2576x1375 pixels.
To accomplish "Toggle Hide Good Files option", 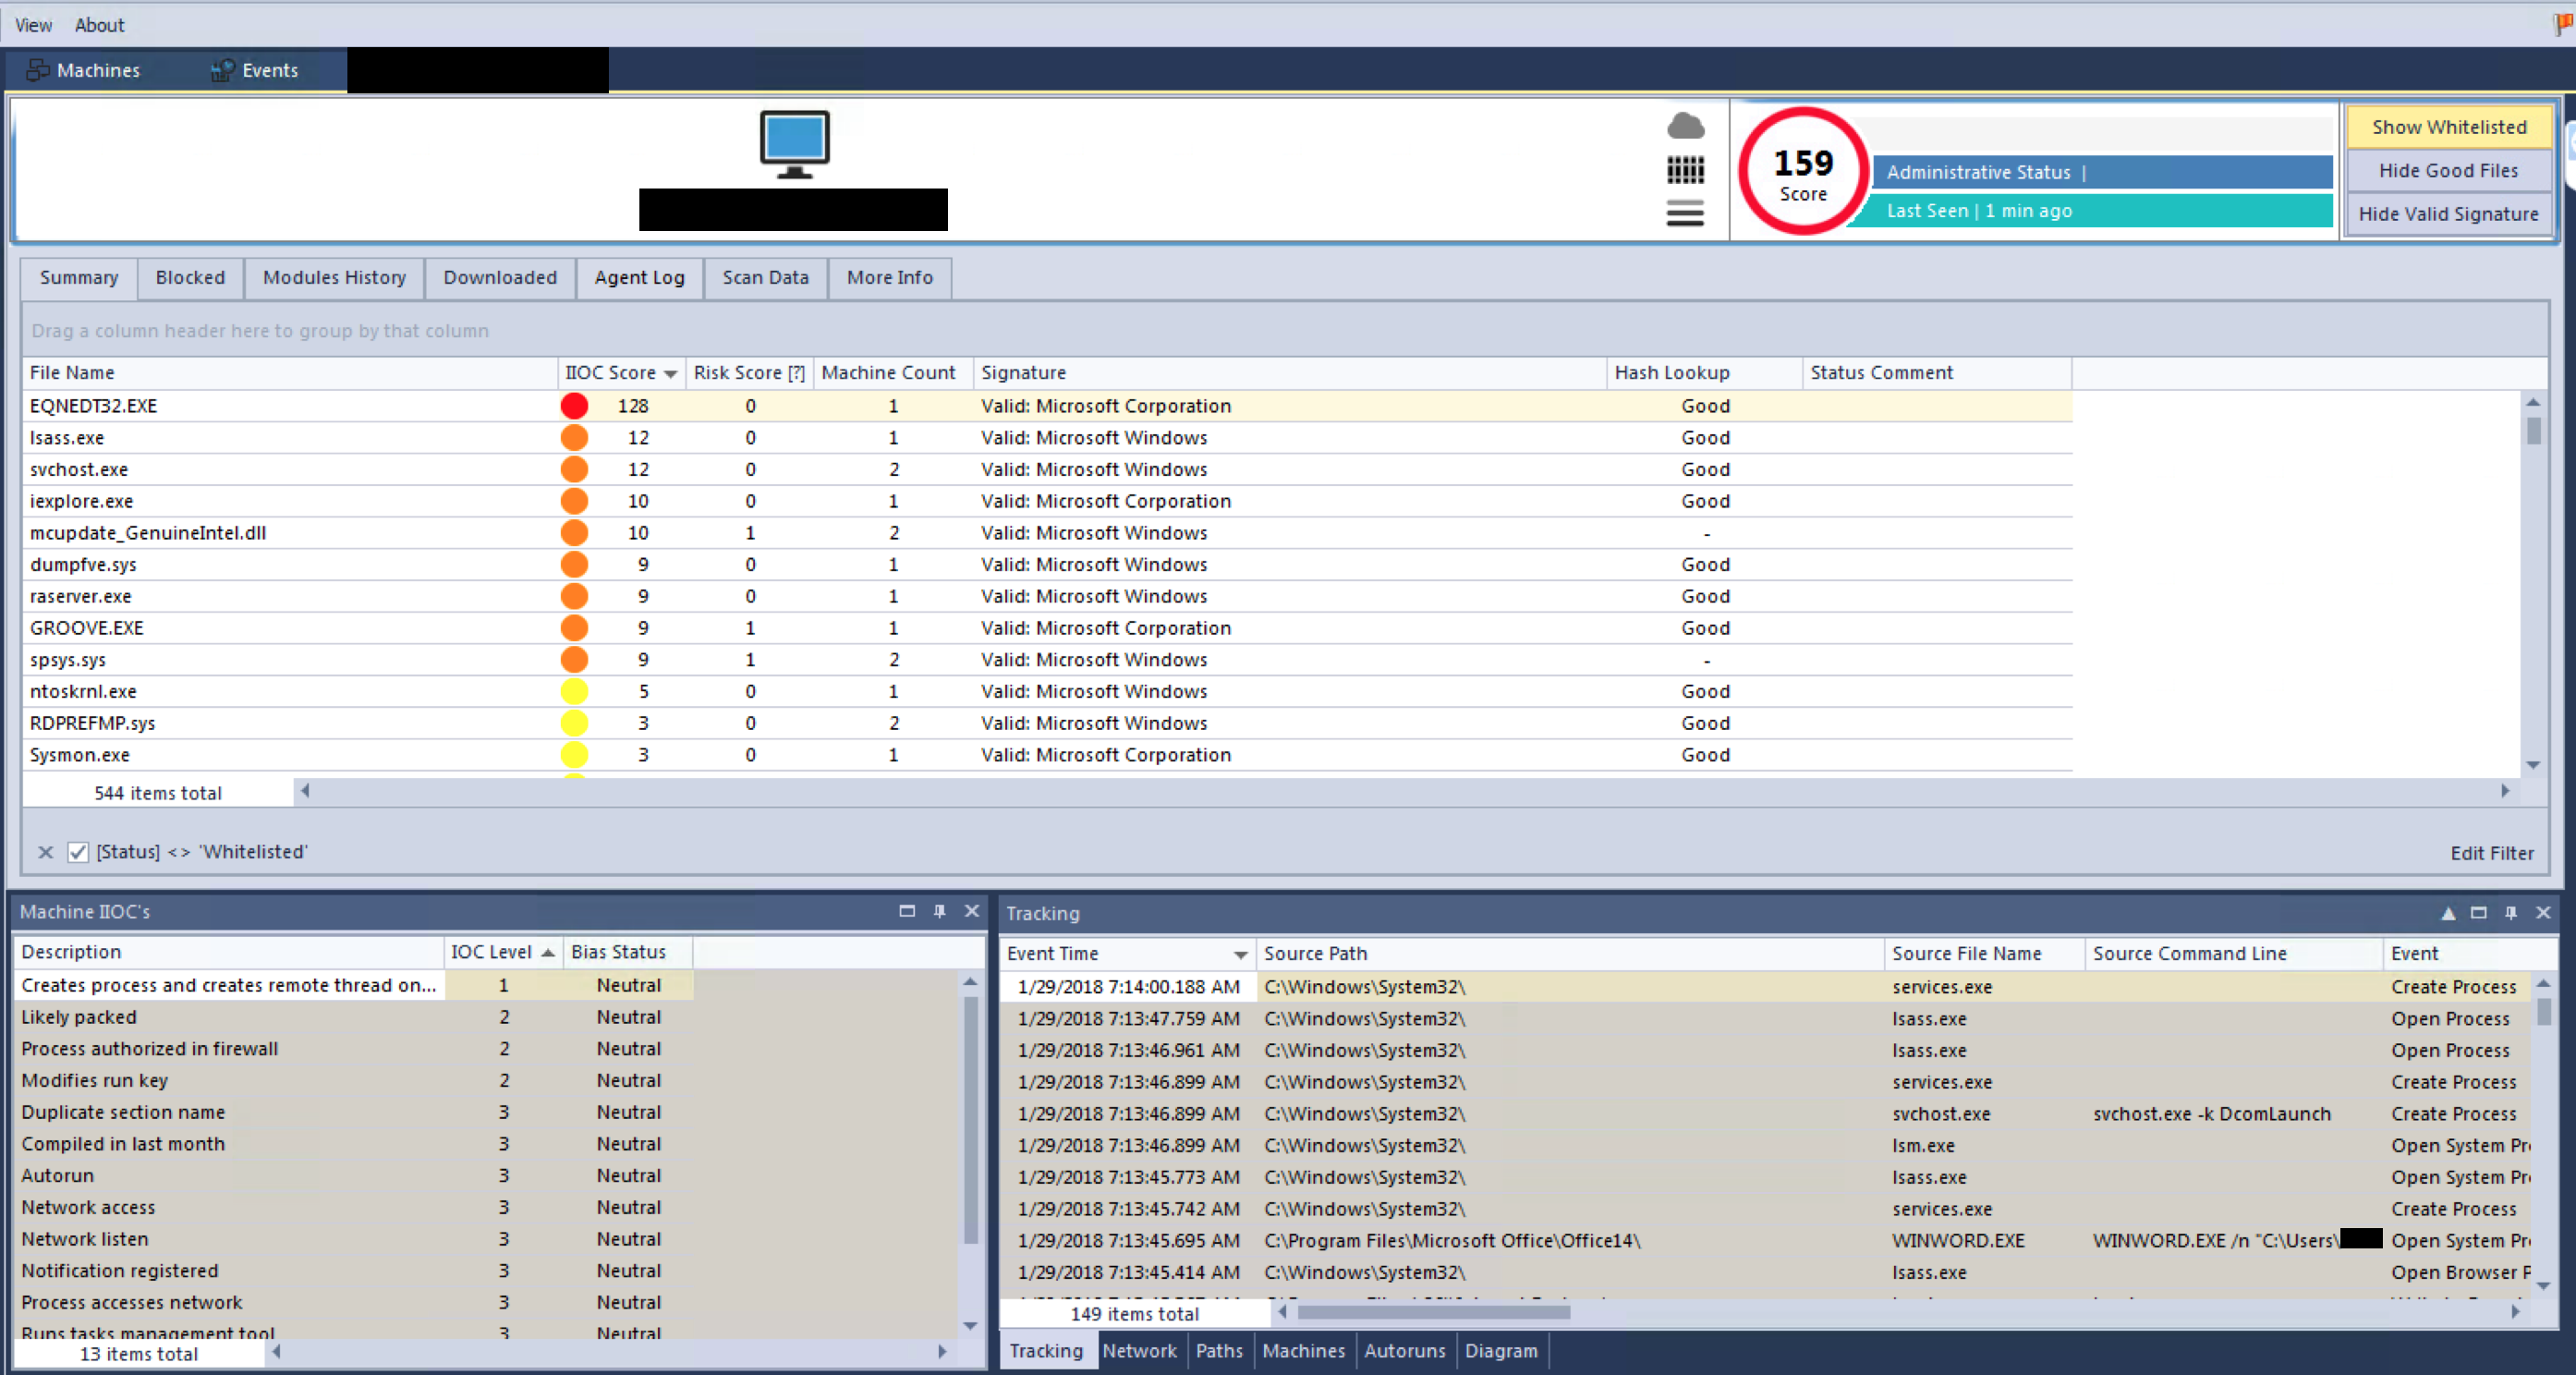I will (2448, 171).
